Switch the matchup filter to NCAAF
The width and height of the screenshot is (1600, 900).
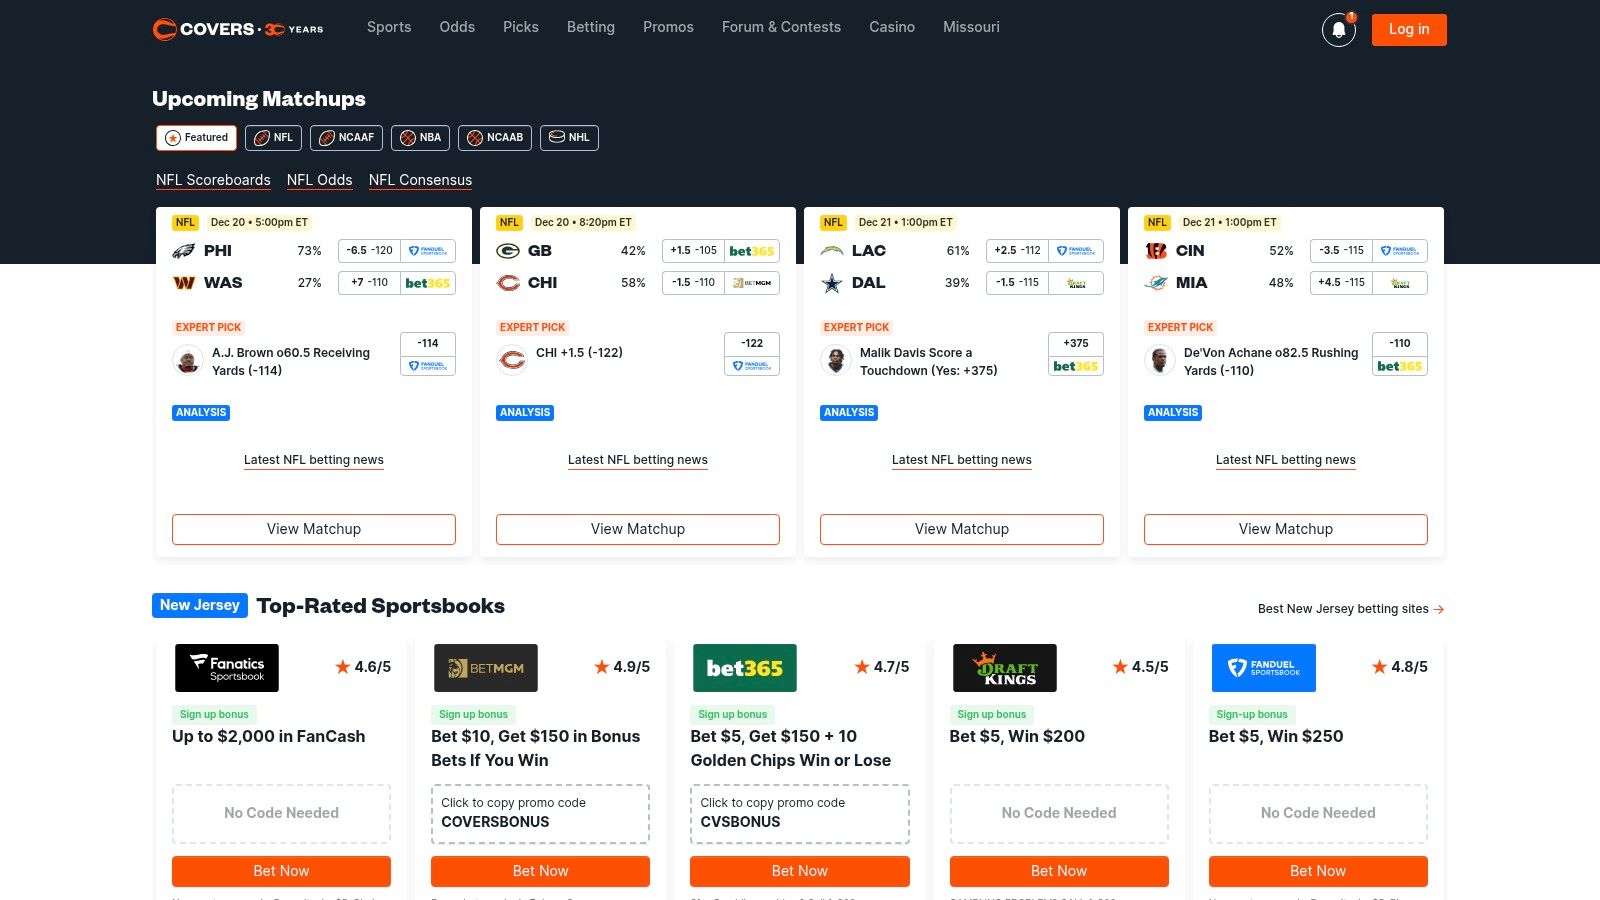[346, 138]
